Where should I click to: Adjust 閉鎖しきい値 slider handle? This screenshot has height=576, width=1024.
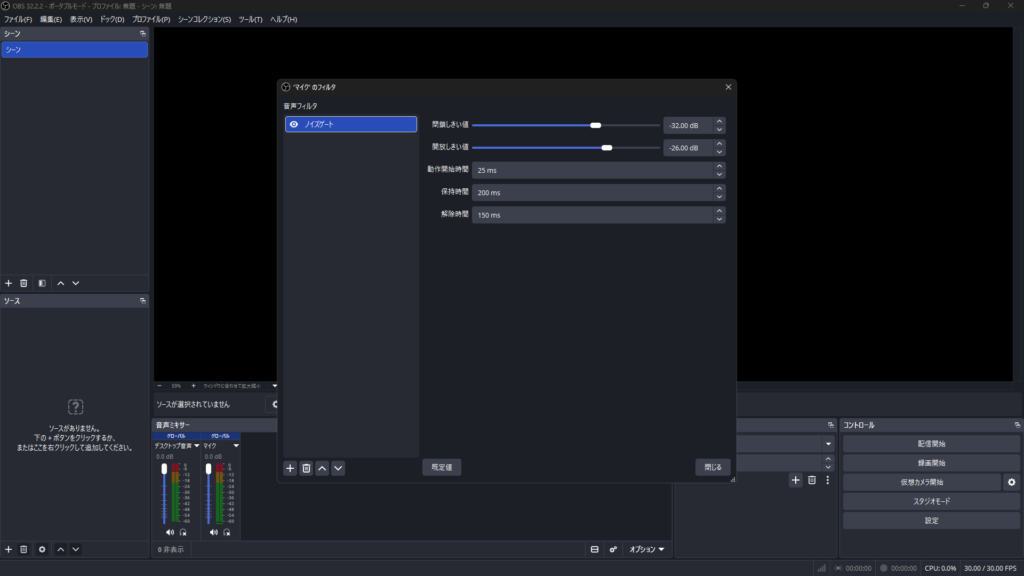coord(596,125)
